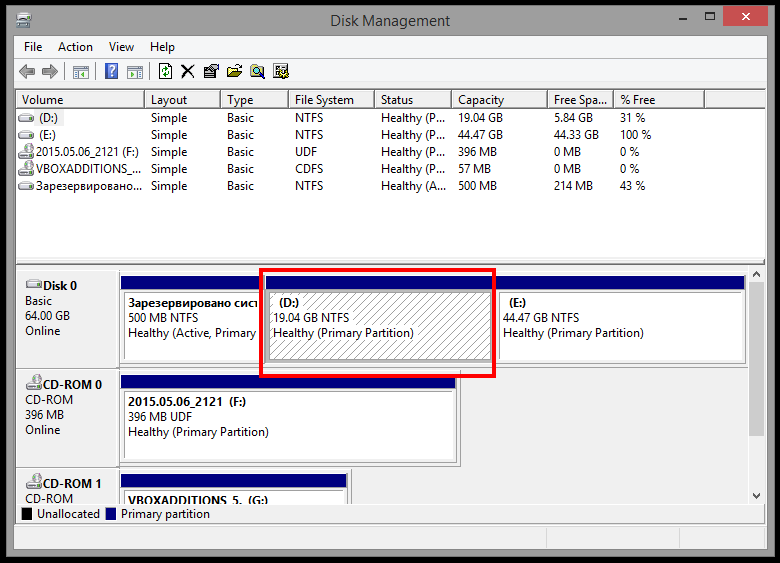780x563 pixels.
Task: Open the File menu
Action: pyautogui.click(x=33, y=47)
